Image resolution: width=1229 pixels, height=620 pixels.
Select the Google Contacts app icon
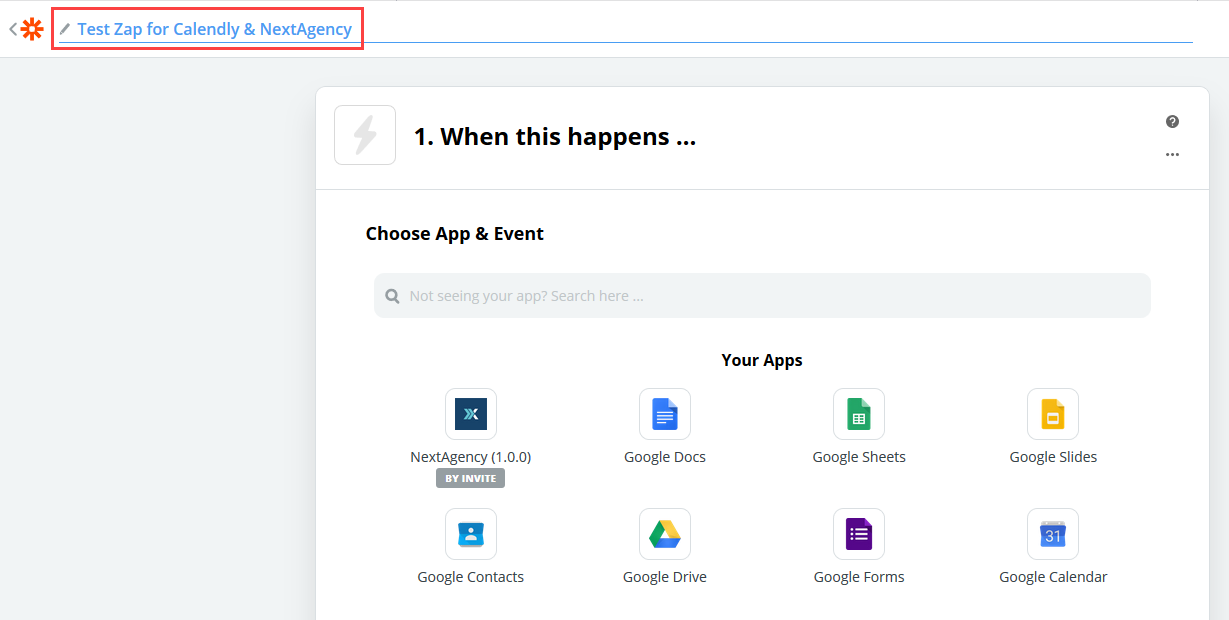[x=471, y=534]
